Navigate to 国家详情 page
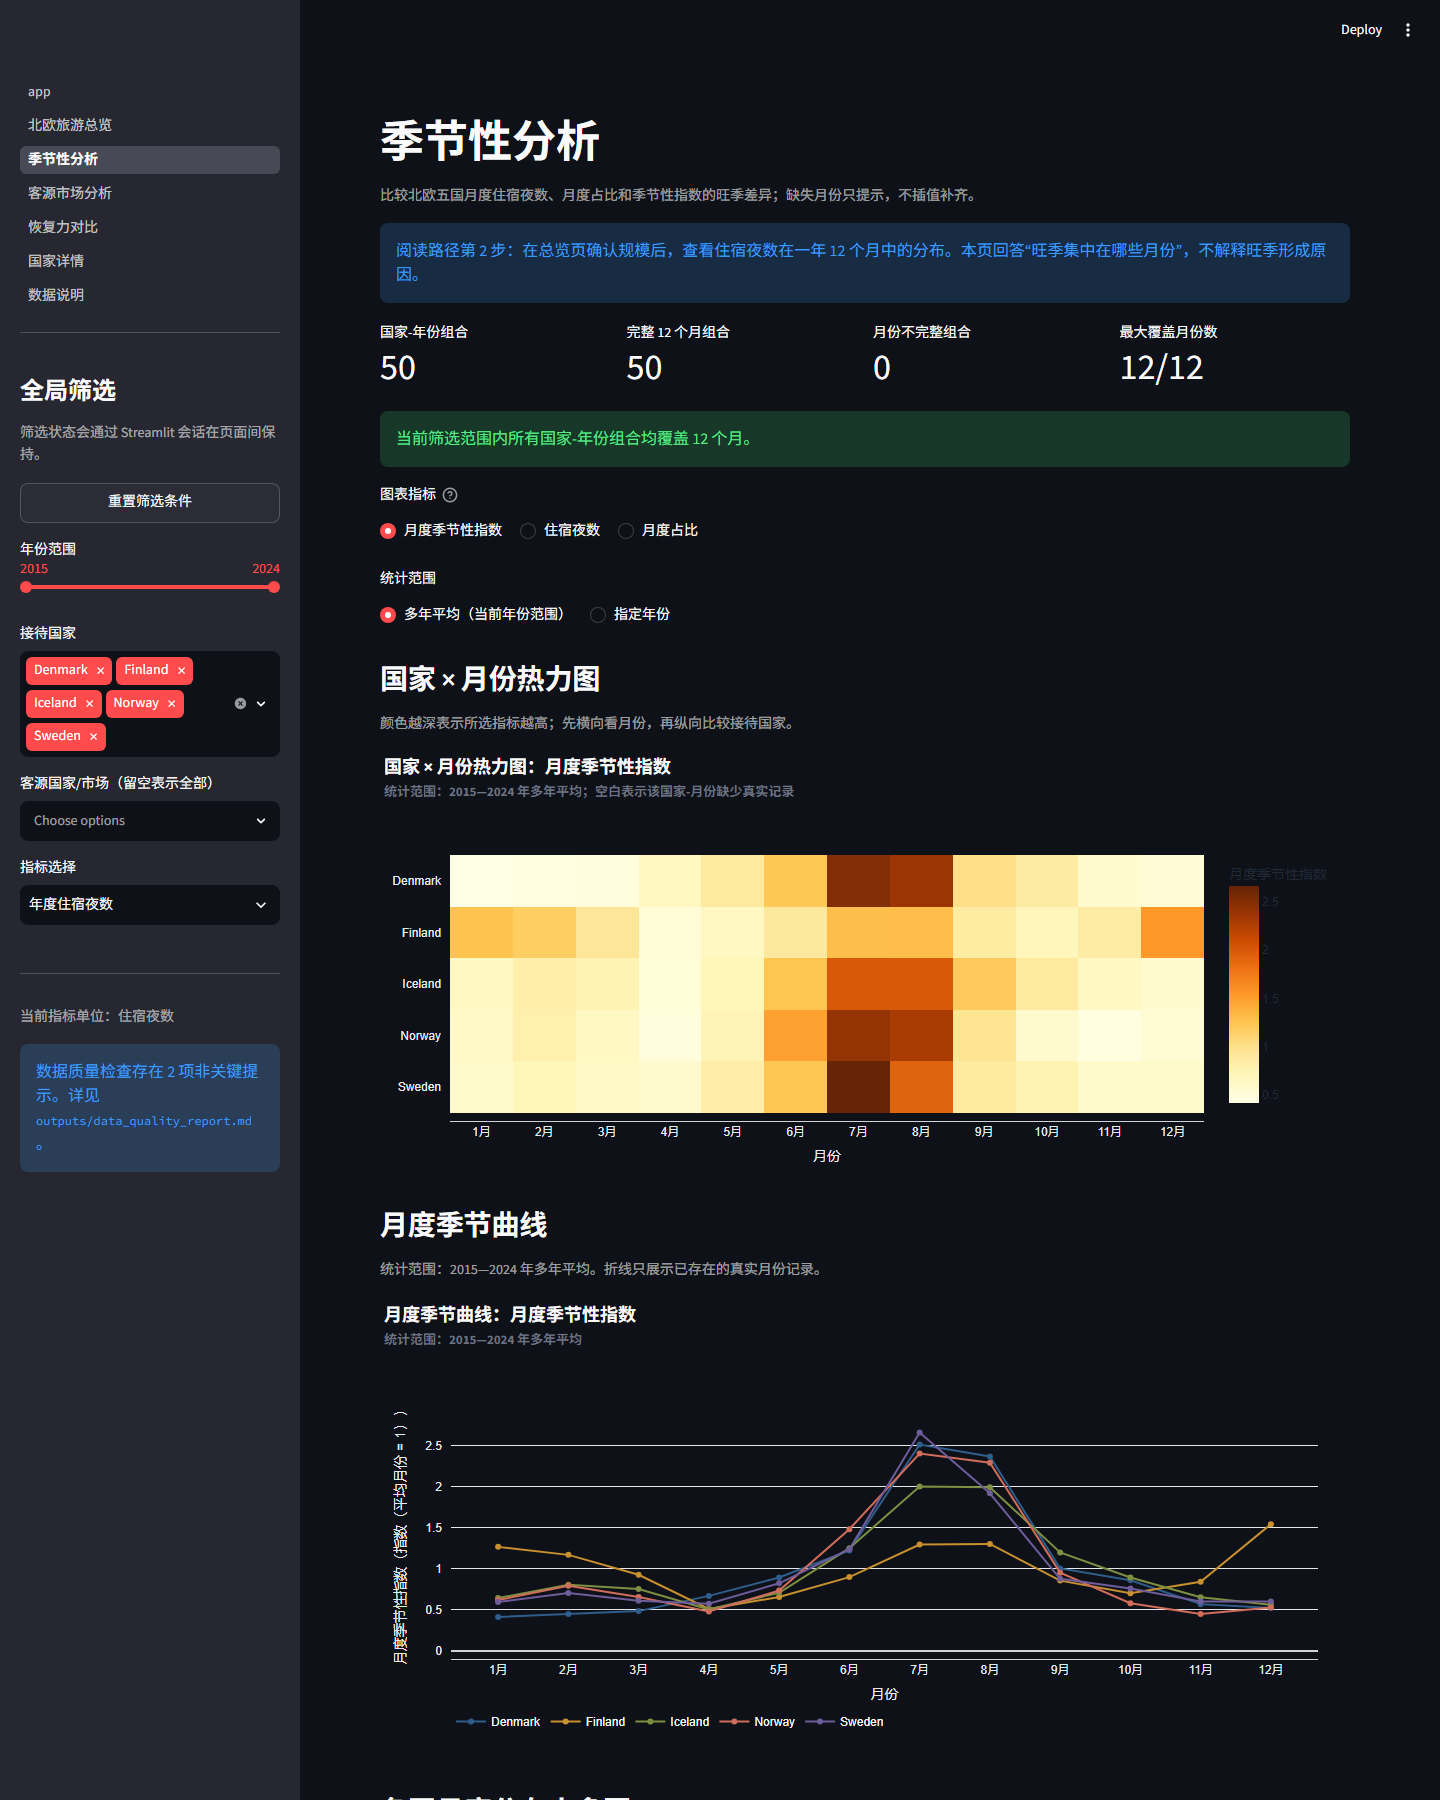1440x1800 pixels. pos(150,262)
